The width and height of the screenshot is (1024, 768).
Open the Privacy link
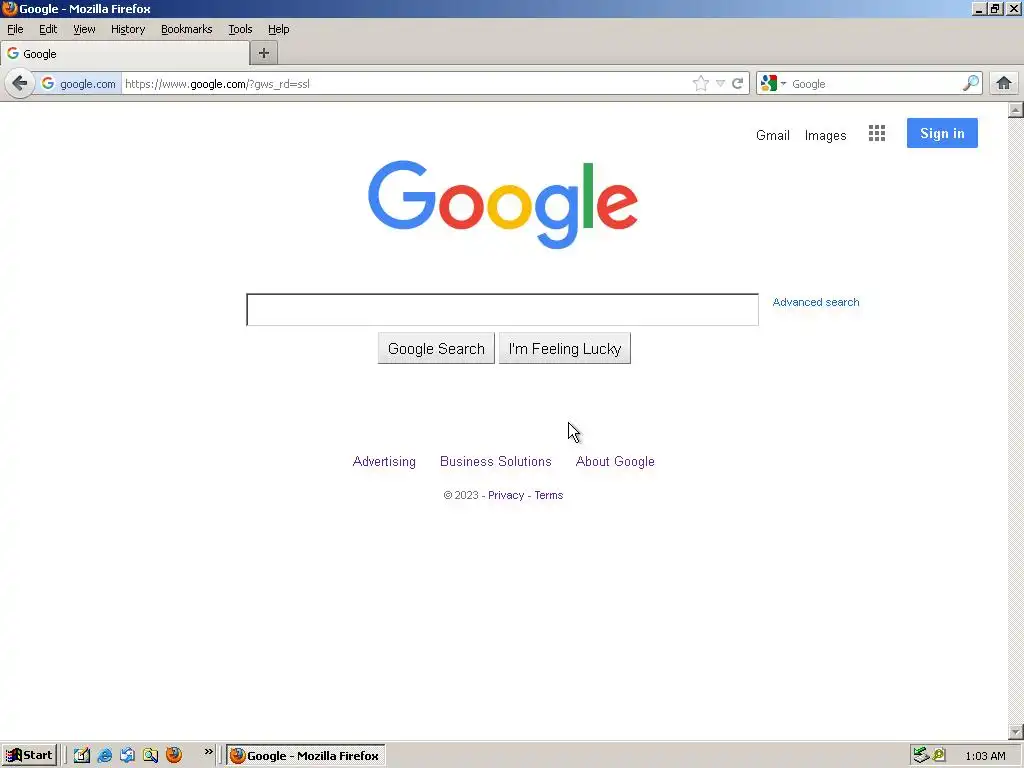[x=506, y=495]
